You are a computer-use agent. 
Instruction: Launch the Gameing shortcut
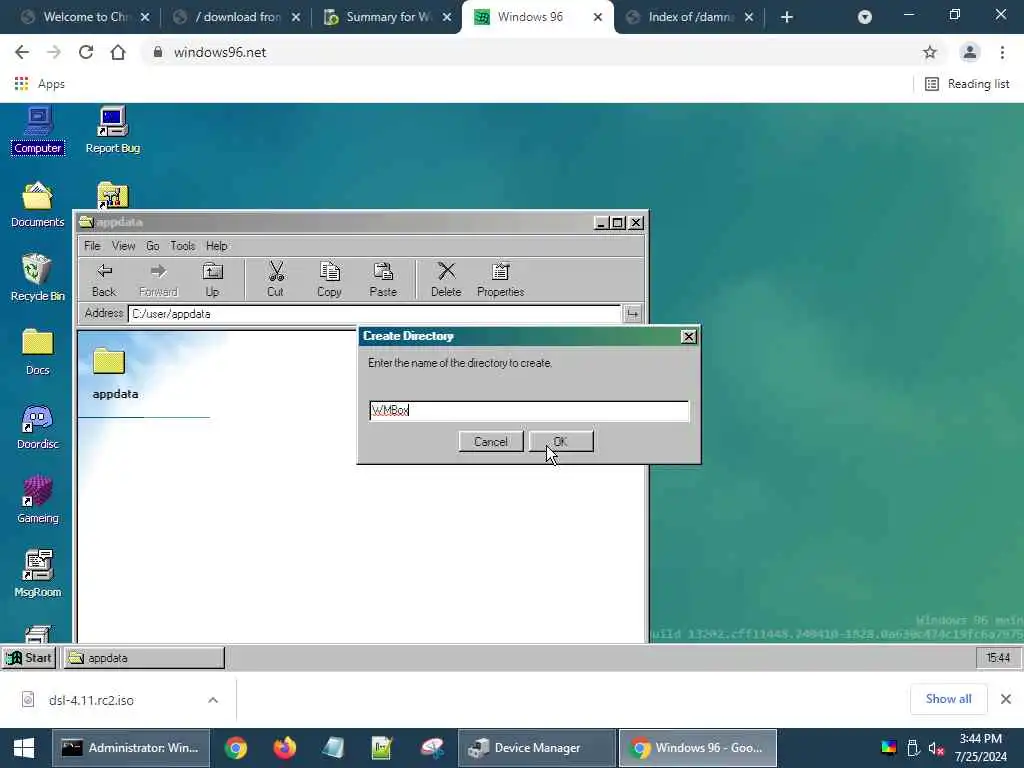[38, 500]
